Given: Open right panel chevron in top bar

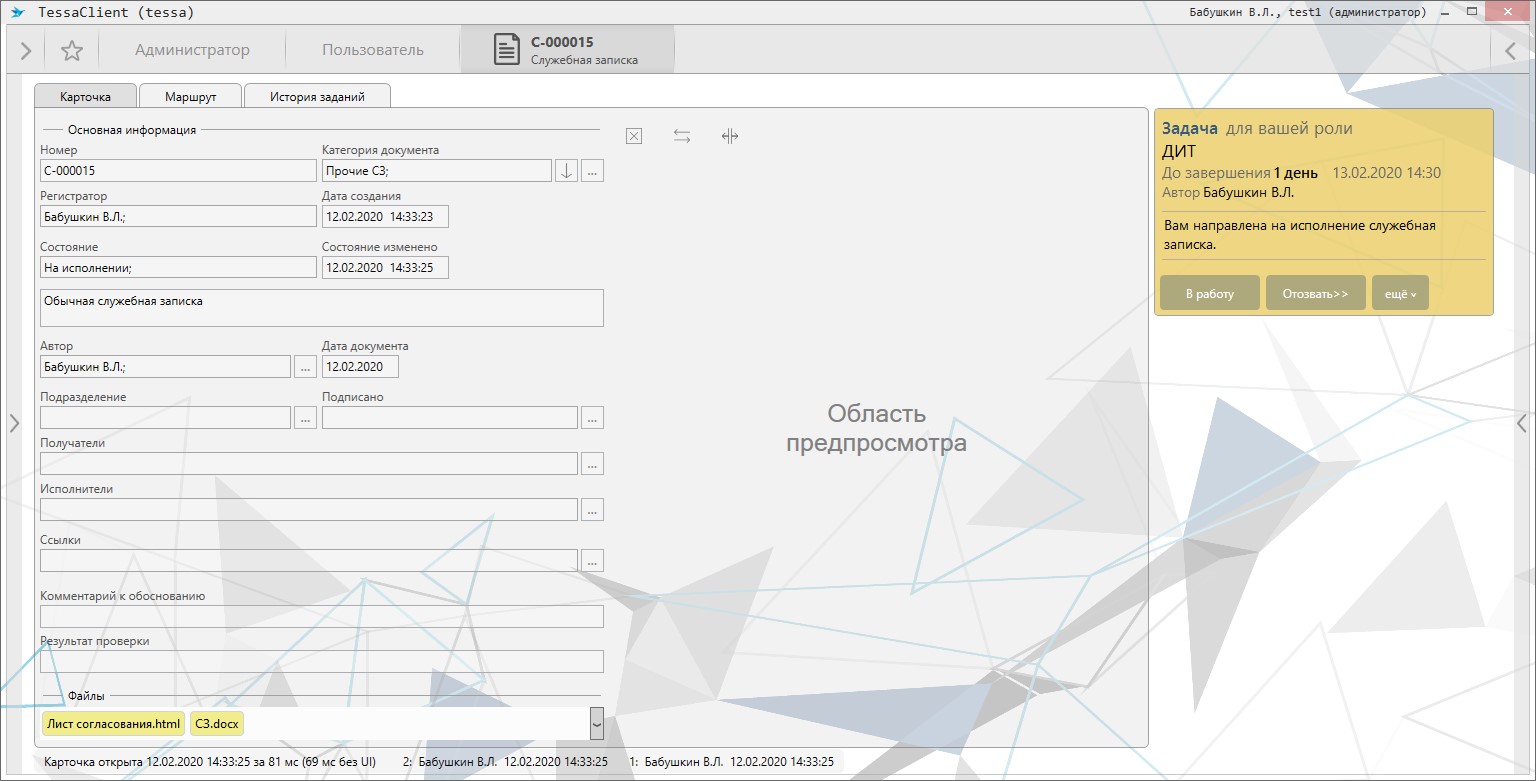Looking at the screenshot, I should (x=1510, y=51).
